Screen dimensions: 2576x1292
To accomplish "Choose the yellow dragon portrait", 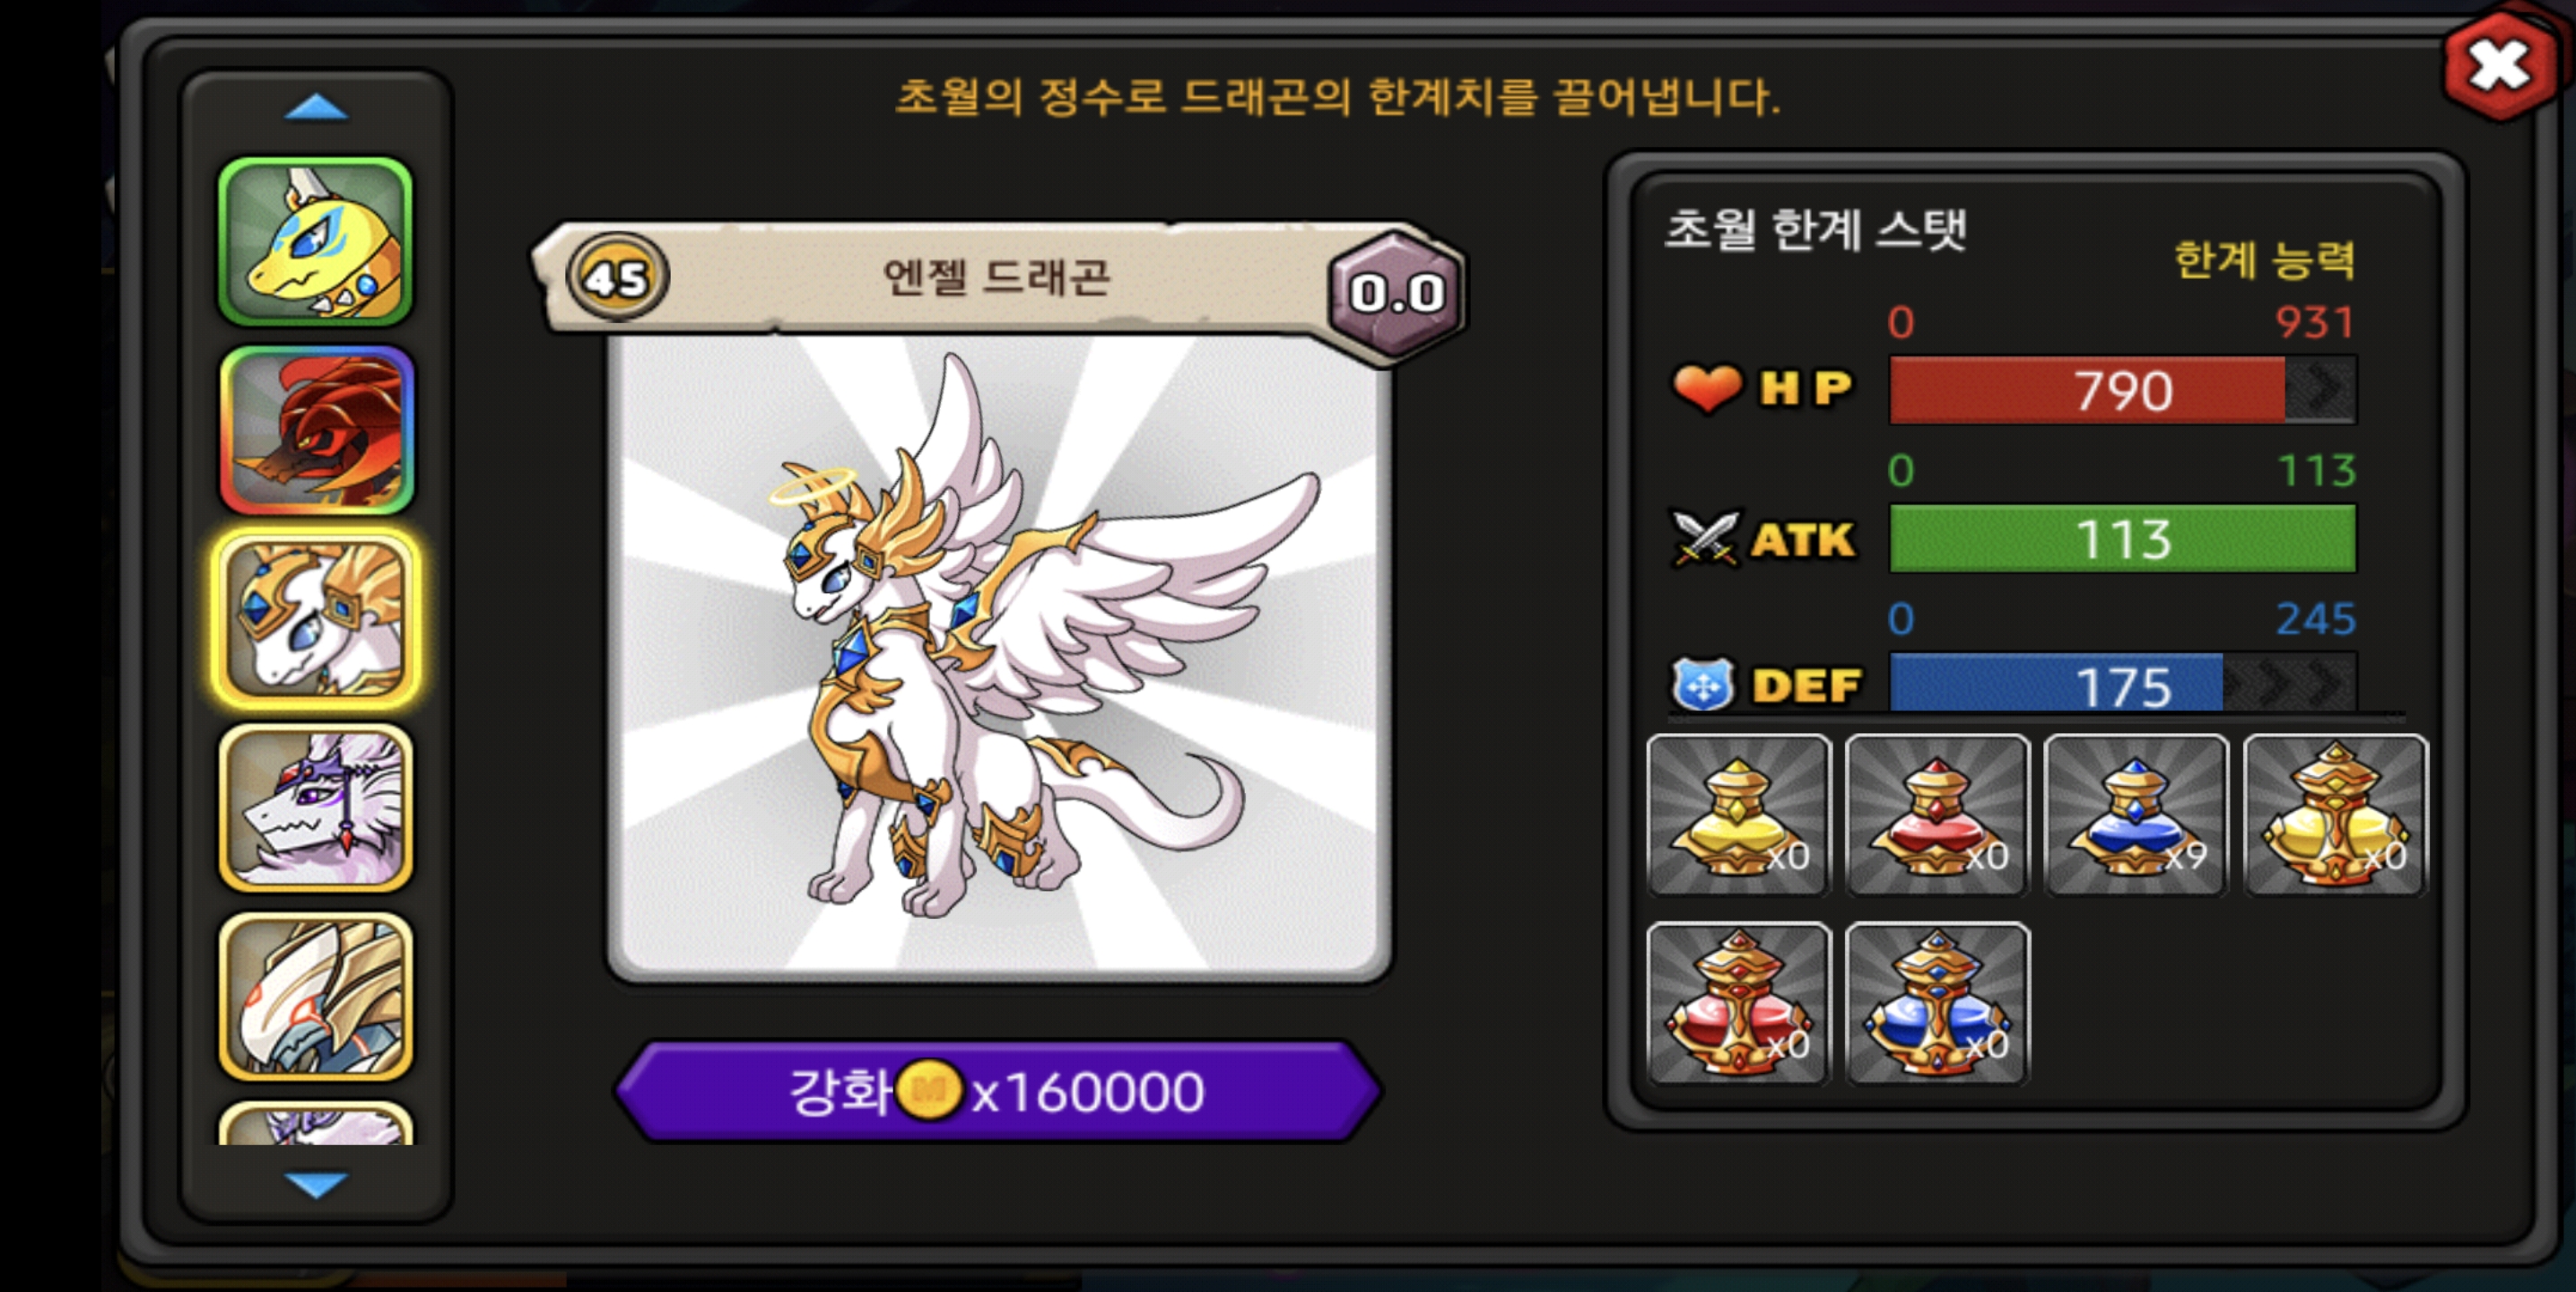I will pyautogui.click(x=316, y=241).
